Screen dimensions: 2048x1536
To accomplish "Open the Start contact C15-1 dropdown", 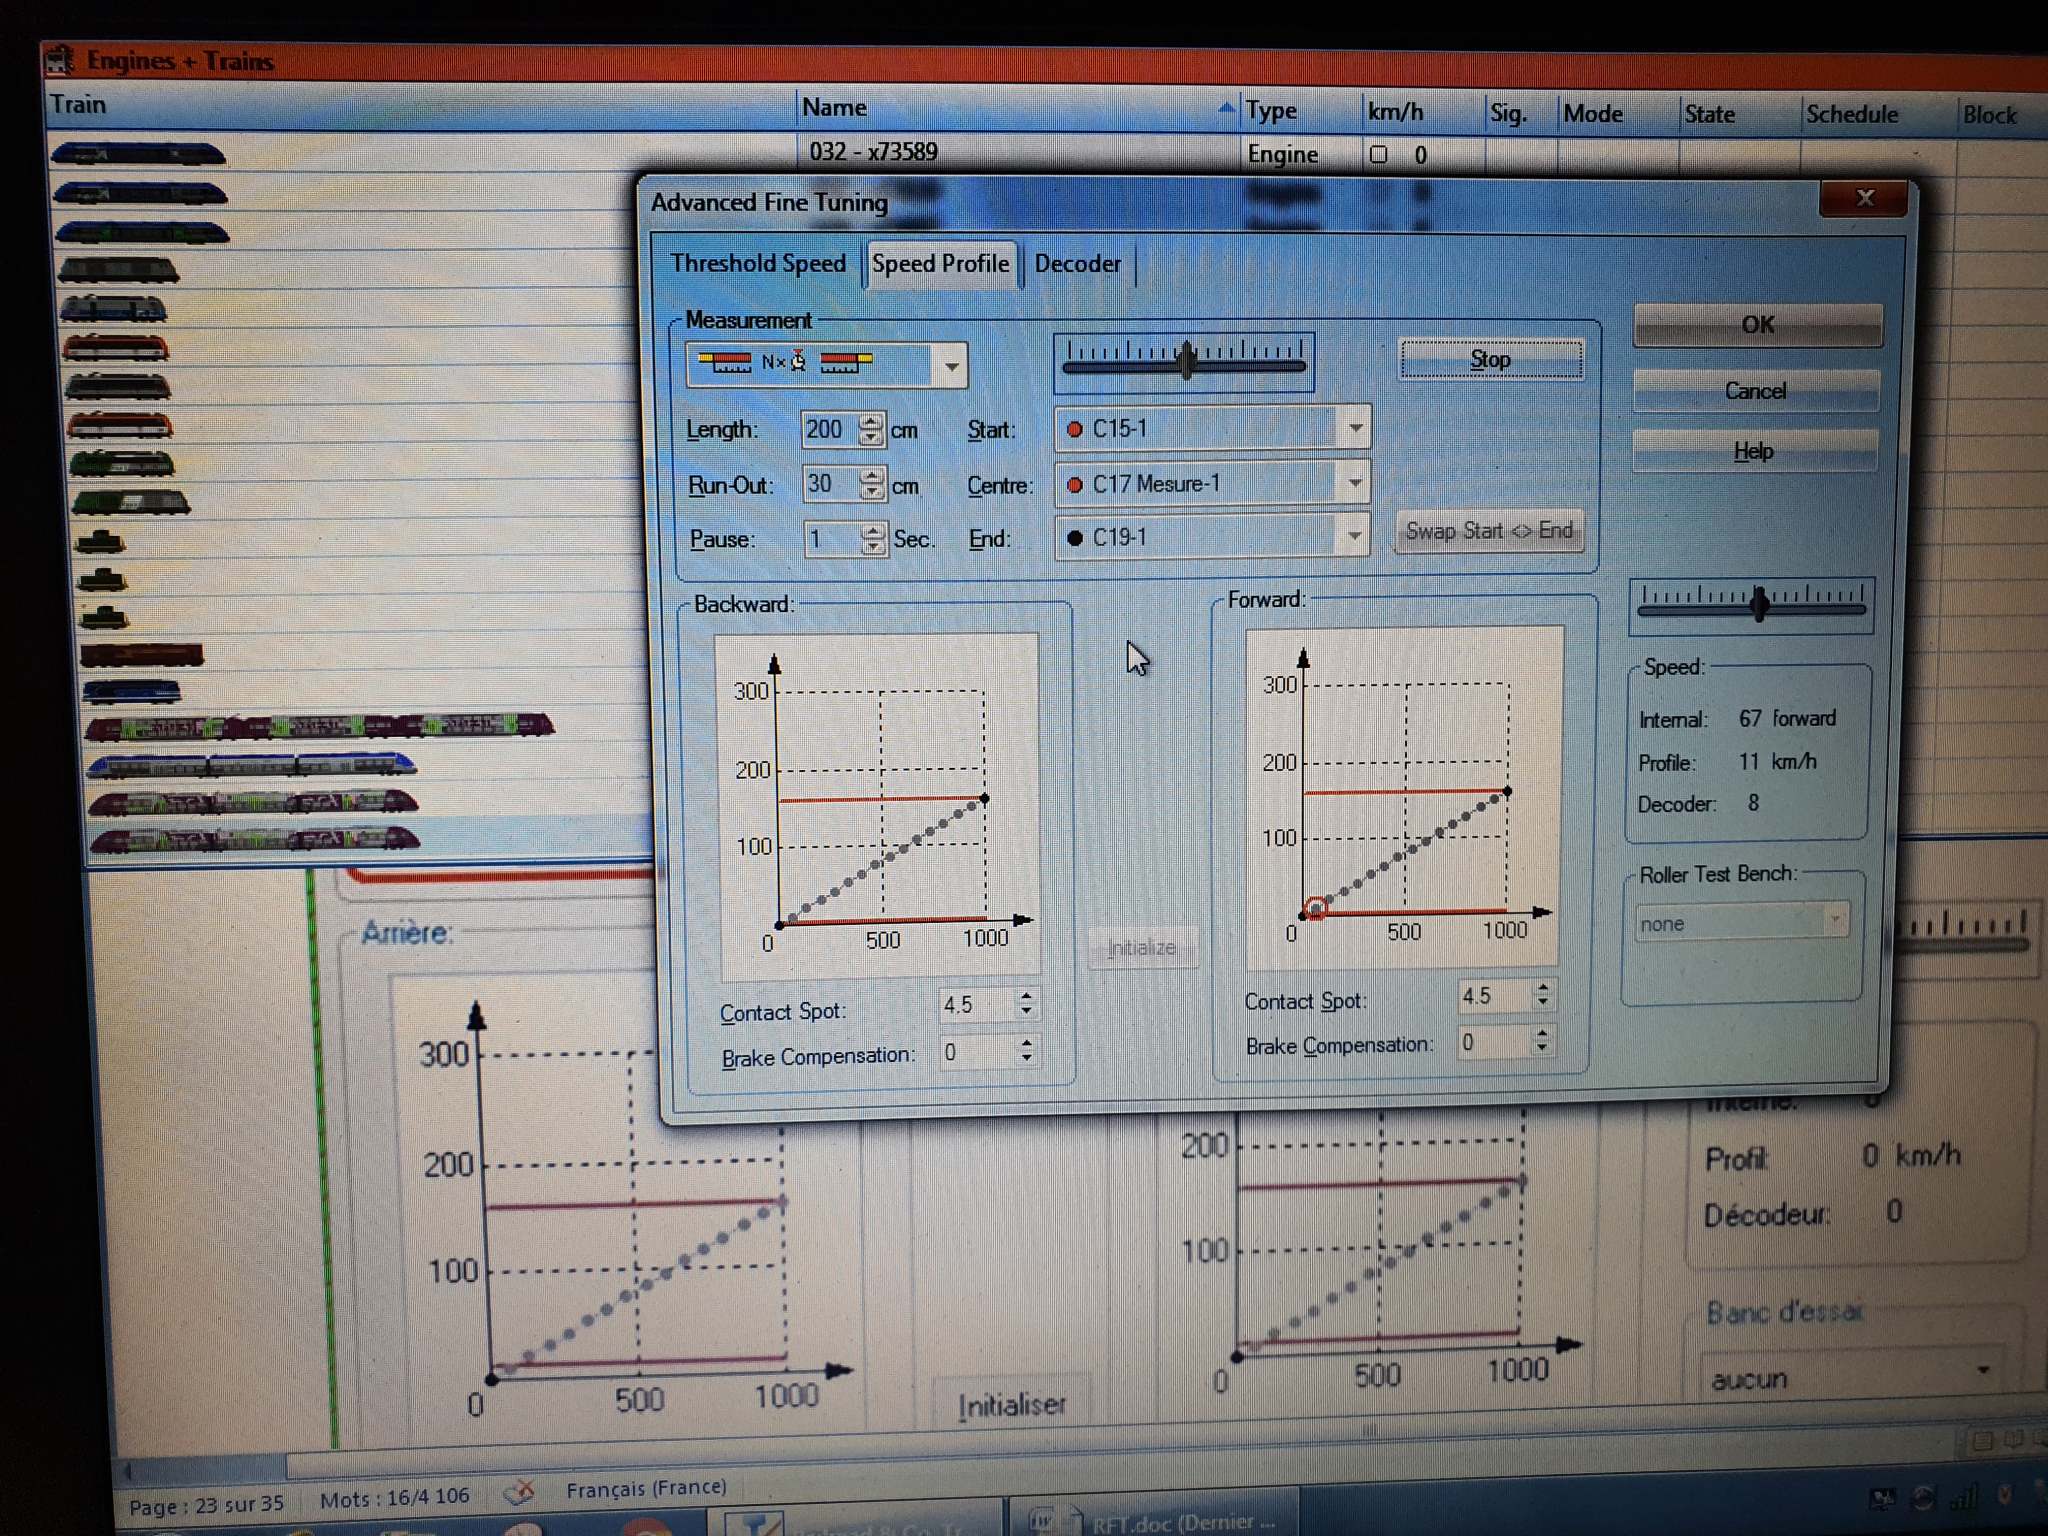I will coord(1355,429).
